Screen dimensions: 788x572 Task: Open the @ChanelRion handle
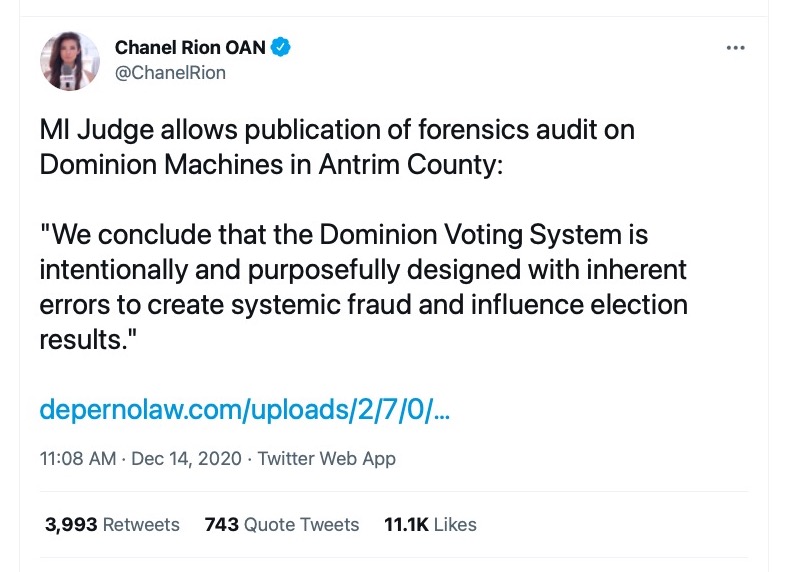(170, 73)
